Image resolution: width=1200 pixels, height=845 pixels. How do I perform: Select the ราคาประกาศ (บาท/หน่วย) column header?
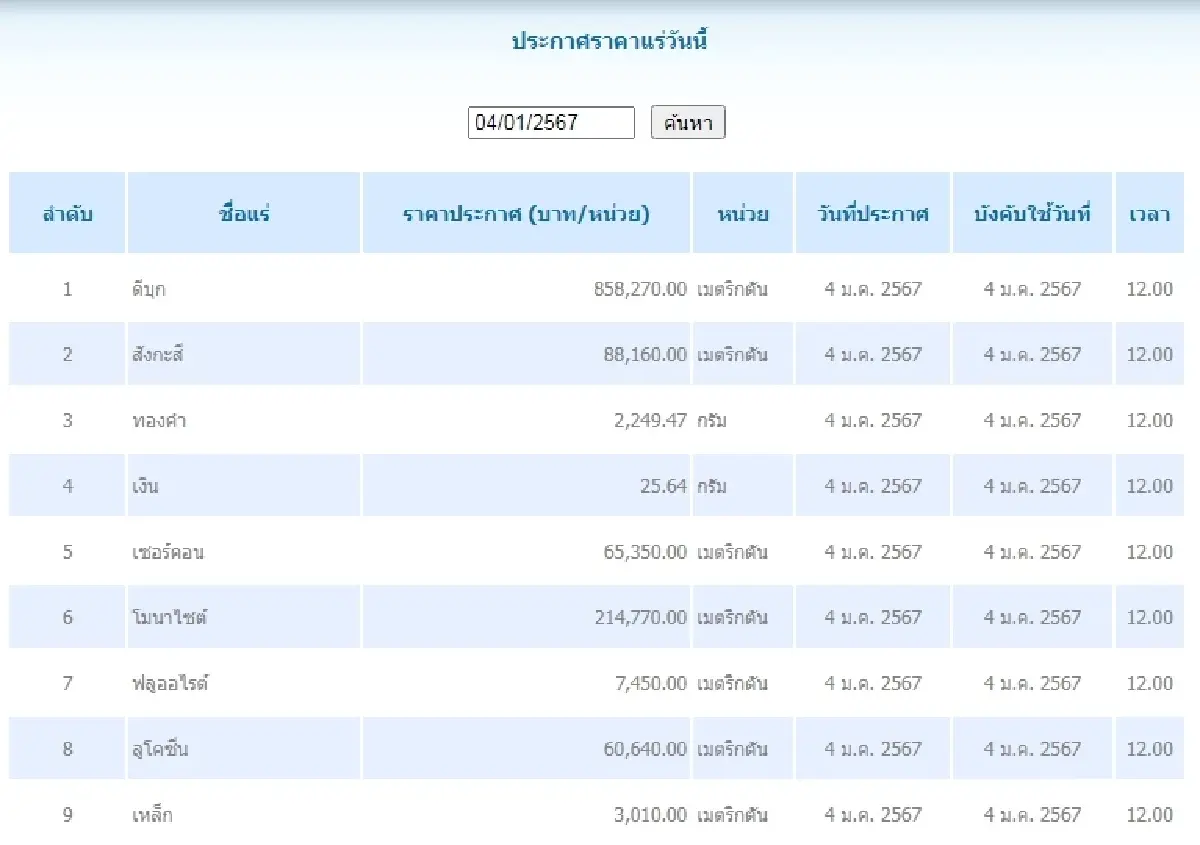click(x=526, y=213)
